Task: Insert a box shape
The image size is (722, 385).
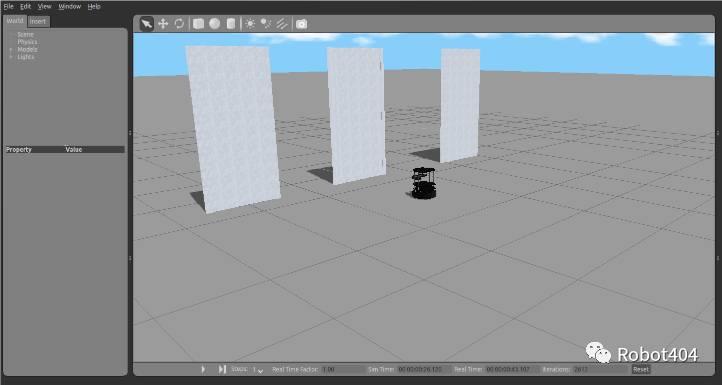Action: (198, 24)
